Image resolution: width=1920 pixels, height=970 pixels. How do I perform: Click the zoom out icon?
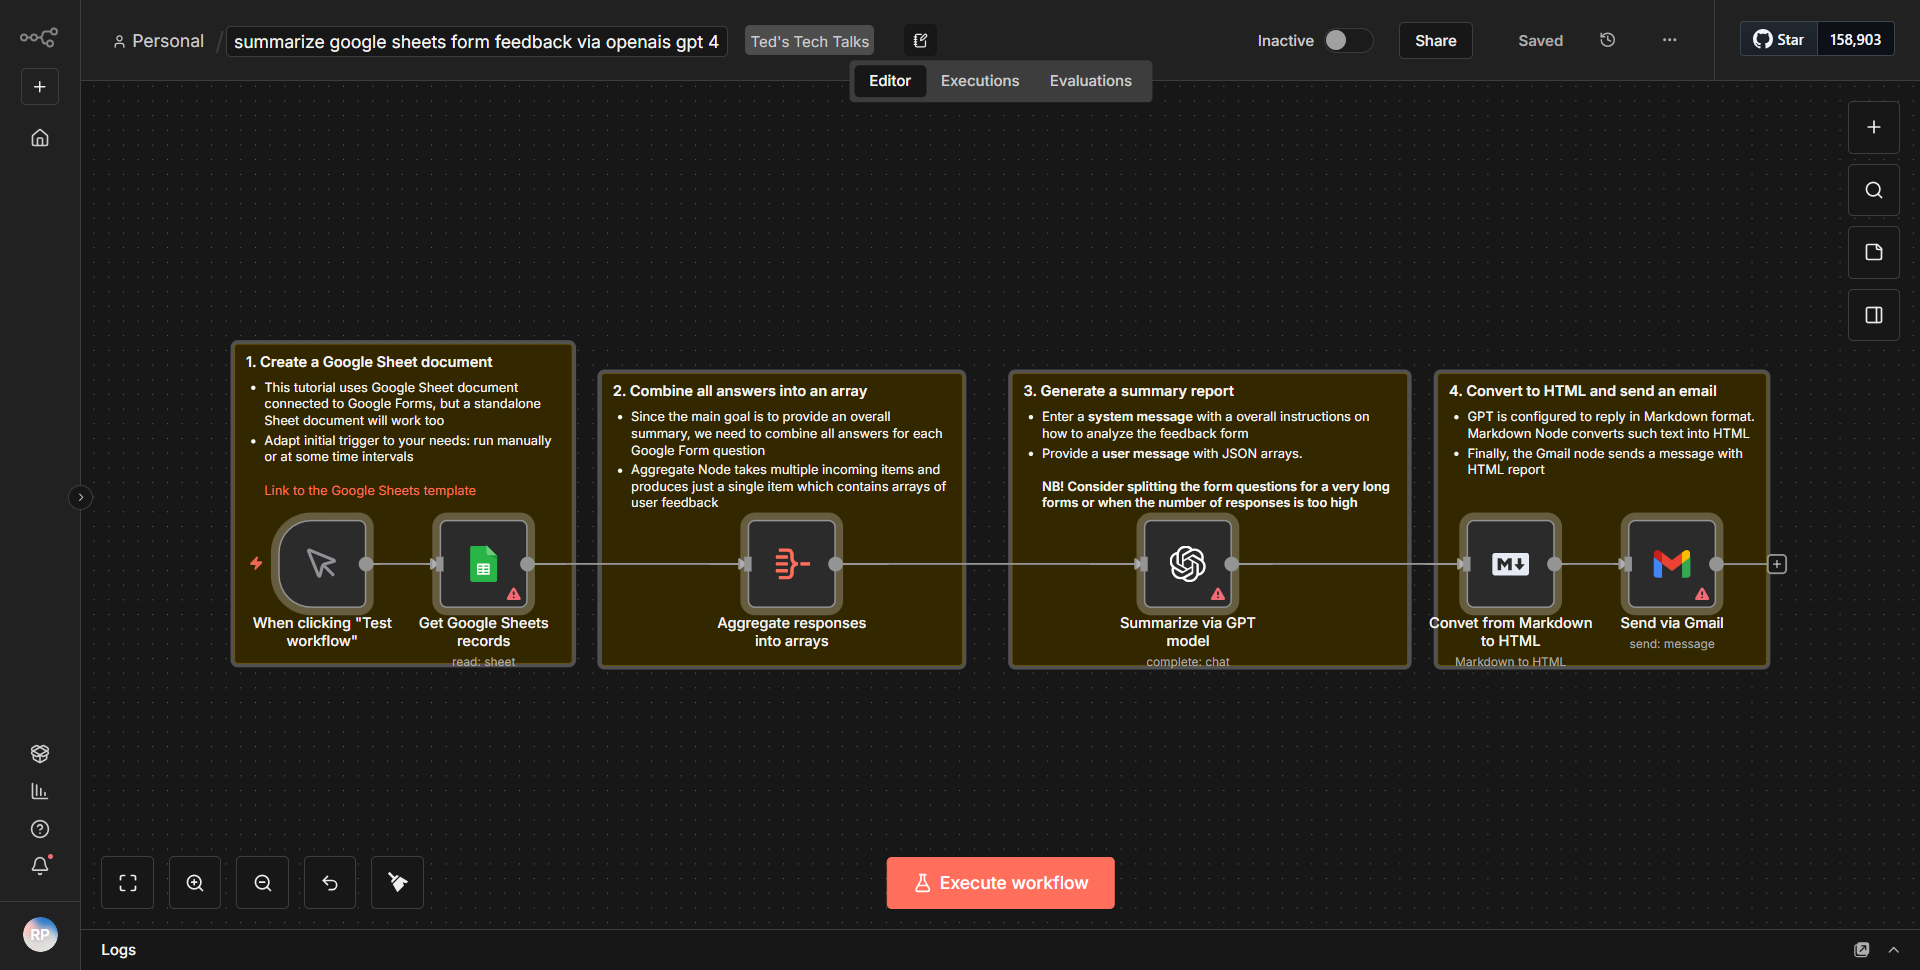pos(263,883)
